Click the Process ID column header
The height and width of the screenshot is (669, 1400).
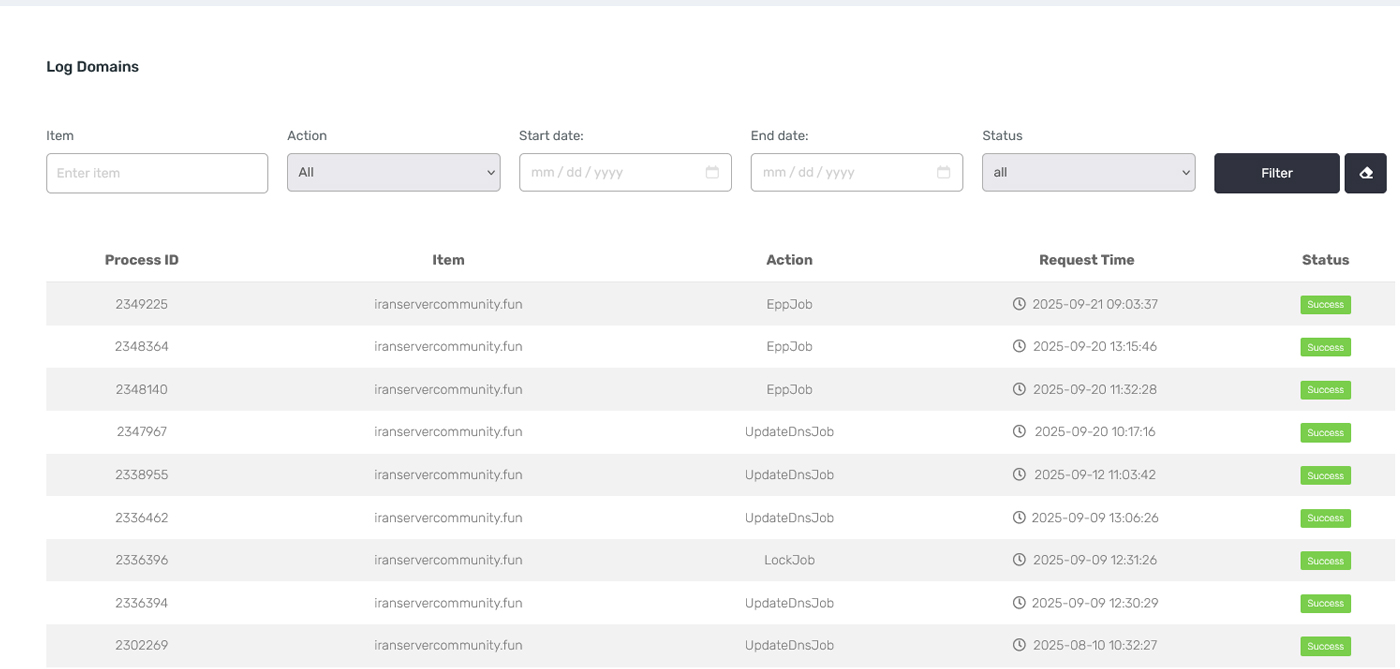(142, 260)
